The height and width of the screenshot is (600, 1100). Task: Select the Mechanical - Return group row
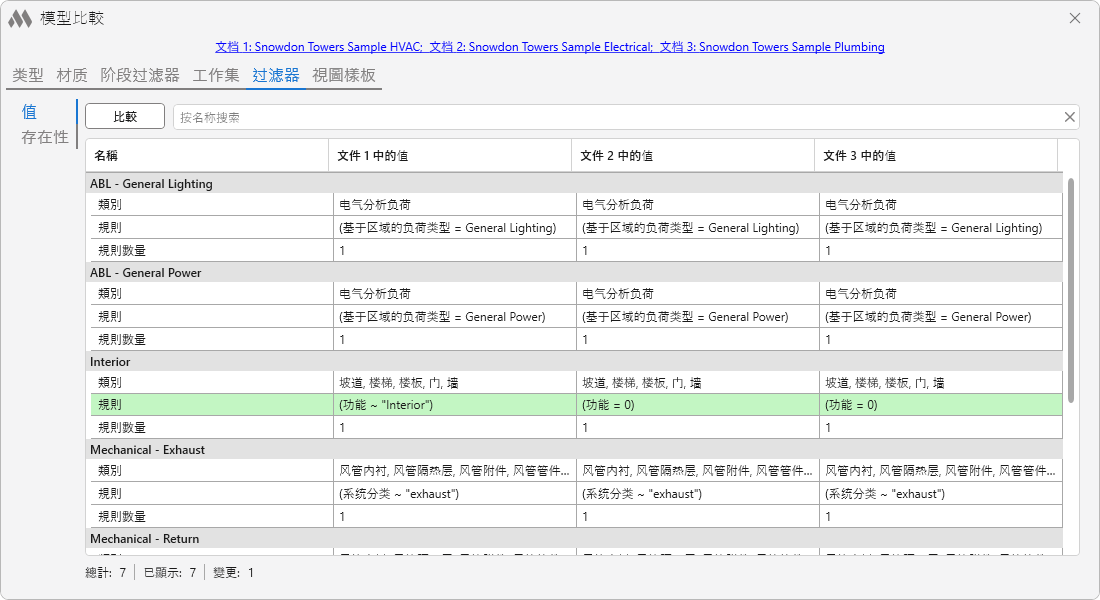point(574,539)
